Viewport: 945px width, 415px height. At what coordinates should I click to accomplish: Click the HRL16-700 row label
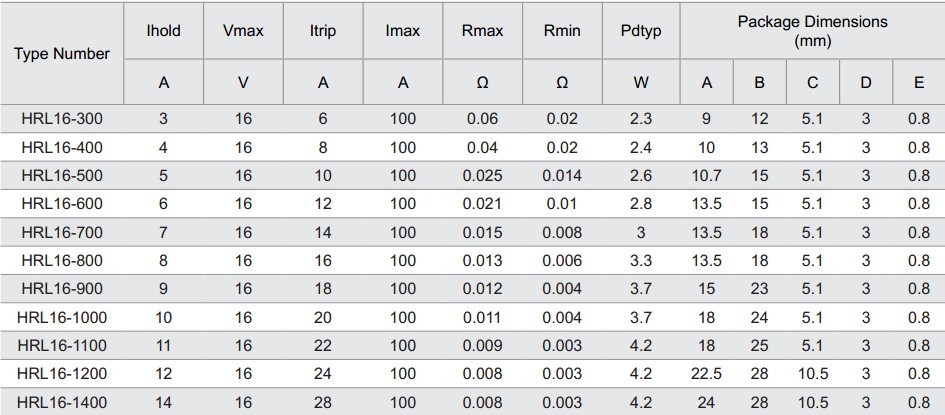(x=61, y=232)
